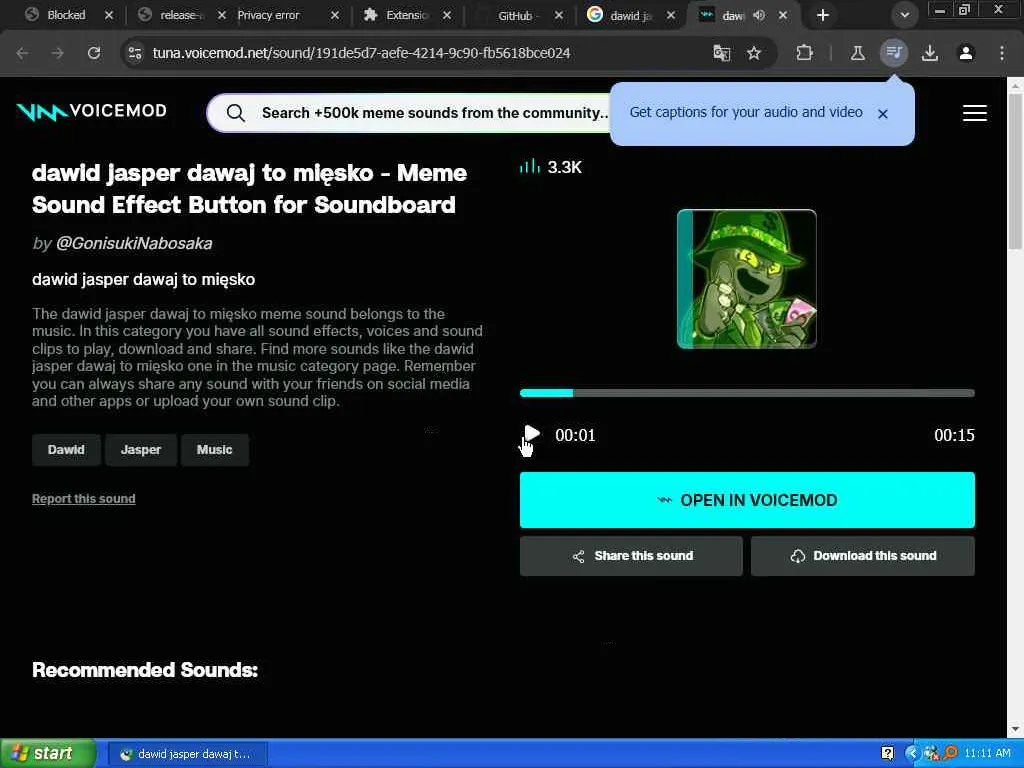Screen dimensions: 1024x768
Task: Switch to Google dawid search tab
Action: (620, 15)
